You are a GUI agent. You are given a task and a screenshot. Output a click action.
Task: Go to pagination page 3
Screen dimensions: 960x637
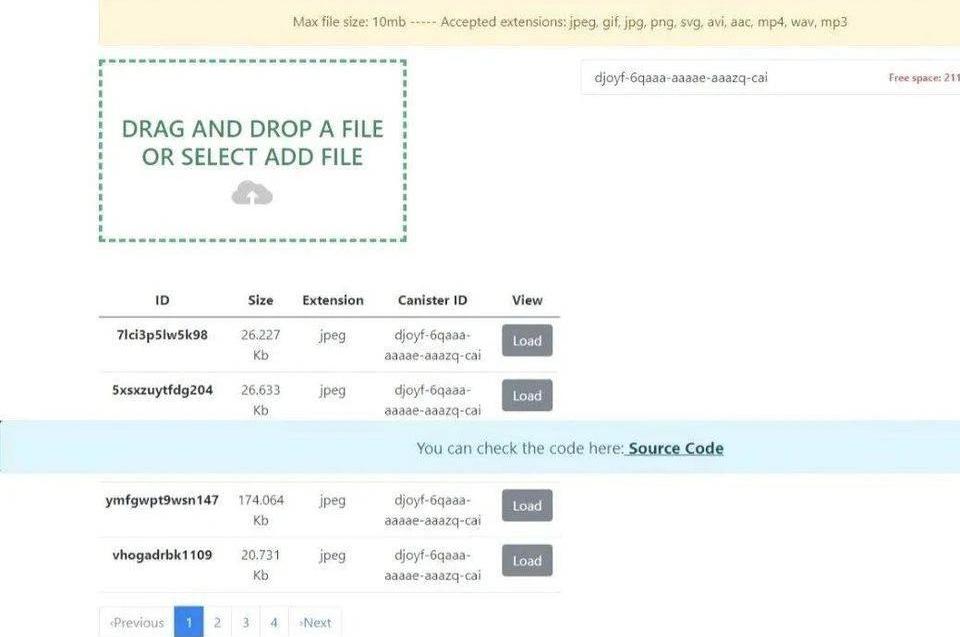point(245,623)
